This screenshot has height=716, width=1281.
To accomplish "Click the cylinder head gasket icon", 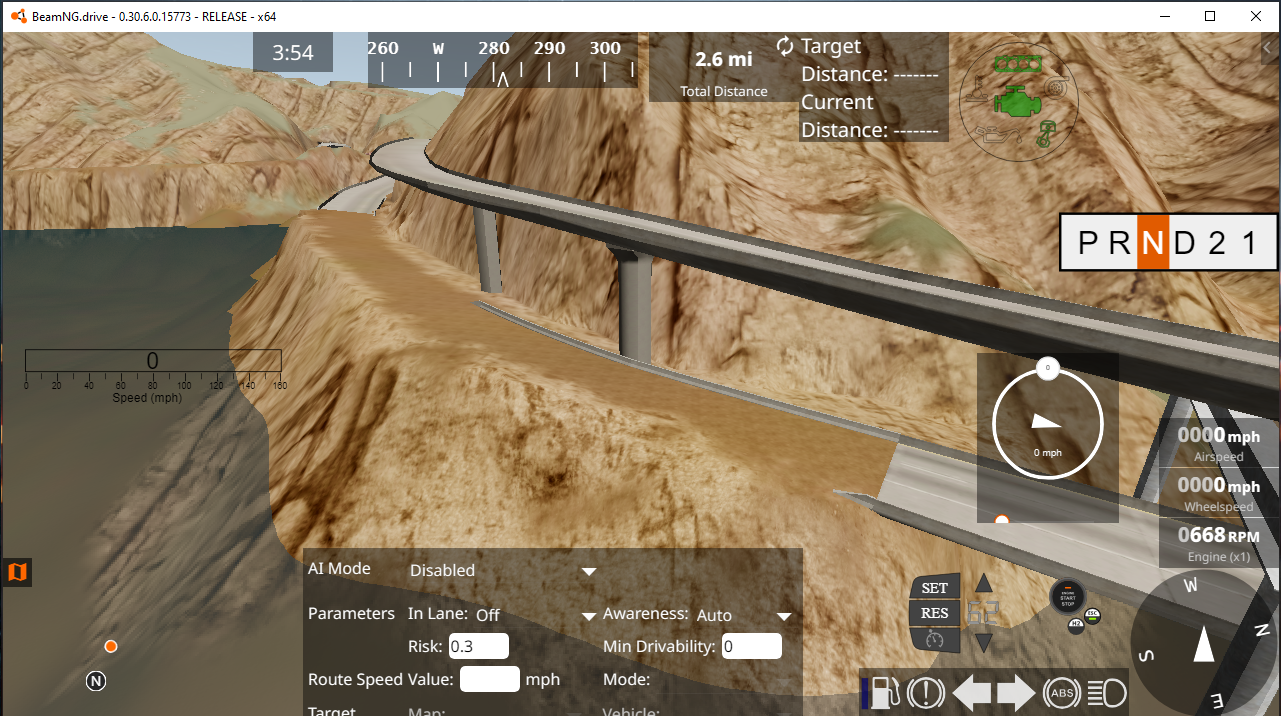I will (1018, 64).
